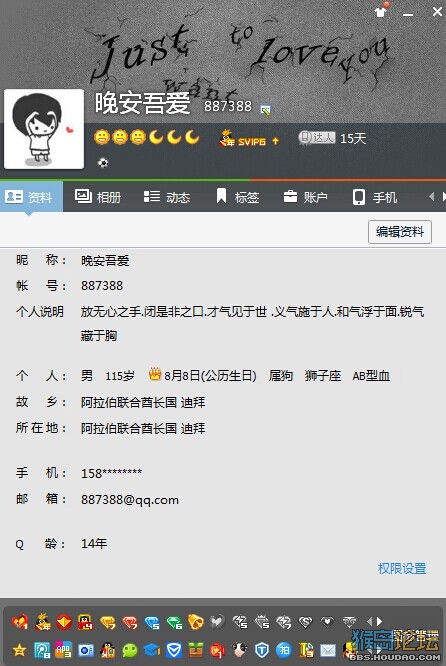Image resolution: width=446 pixels, height=666 pixels.
Task: Open the 权限设置 permission settings link
Action: pos(402,568)
